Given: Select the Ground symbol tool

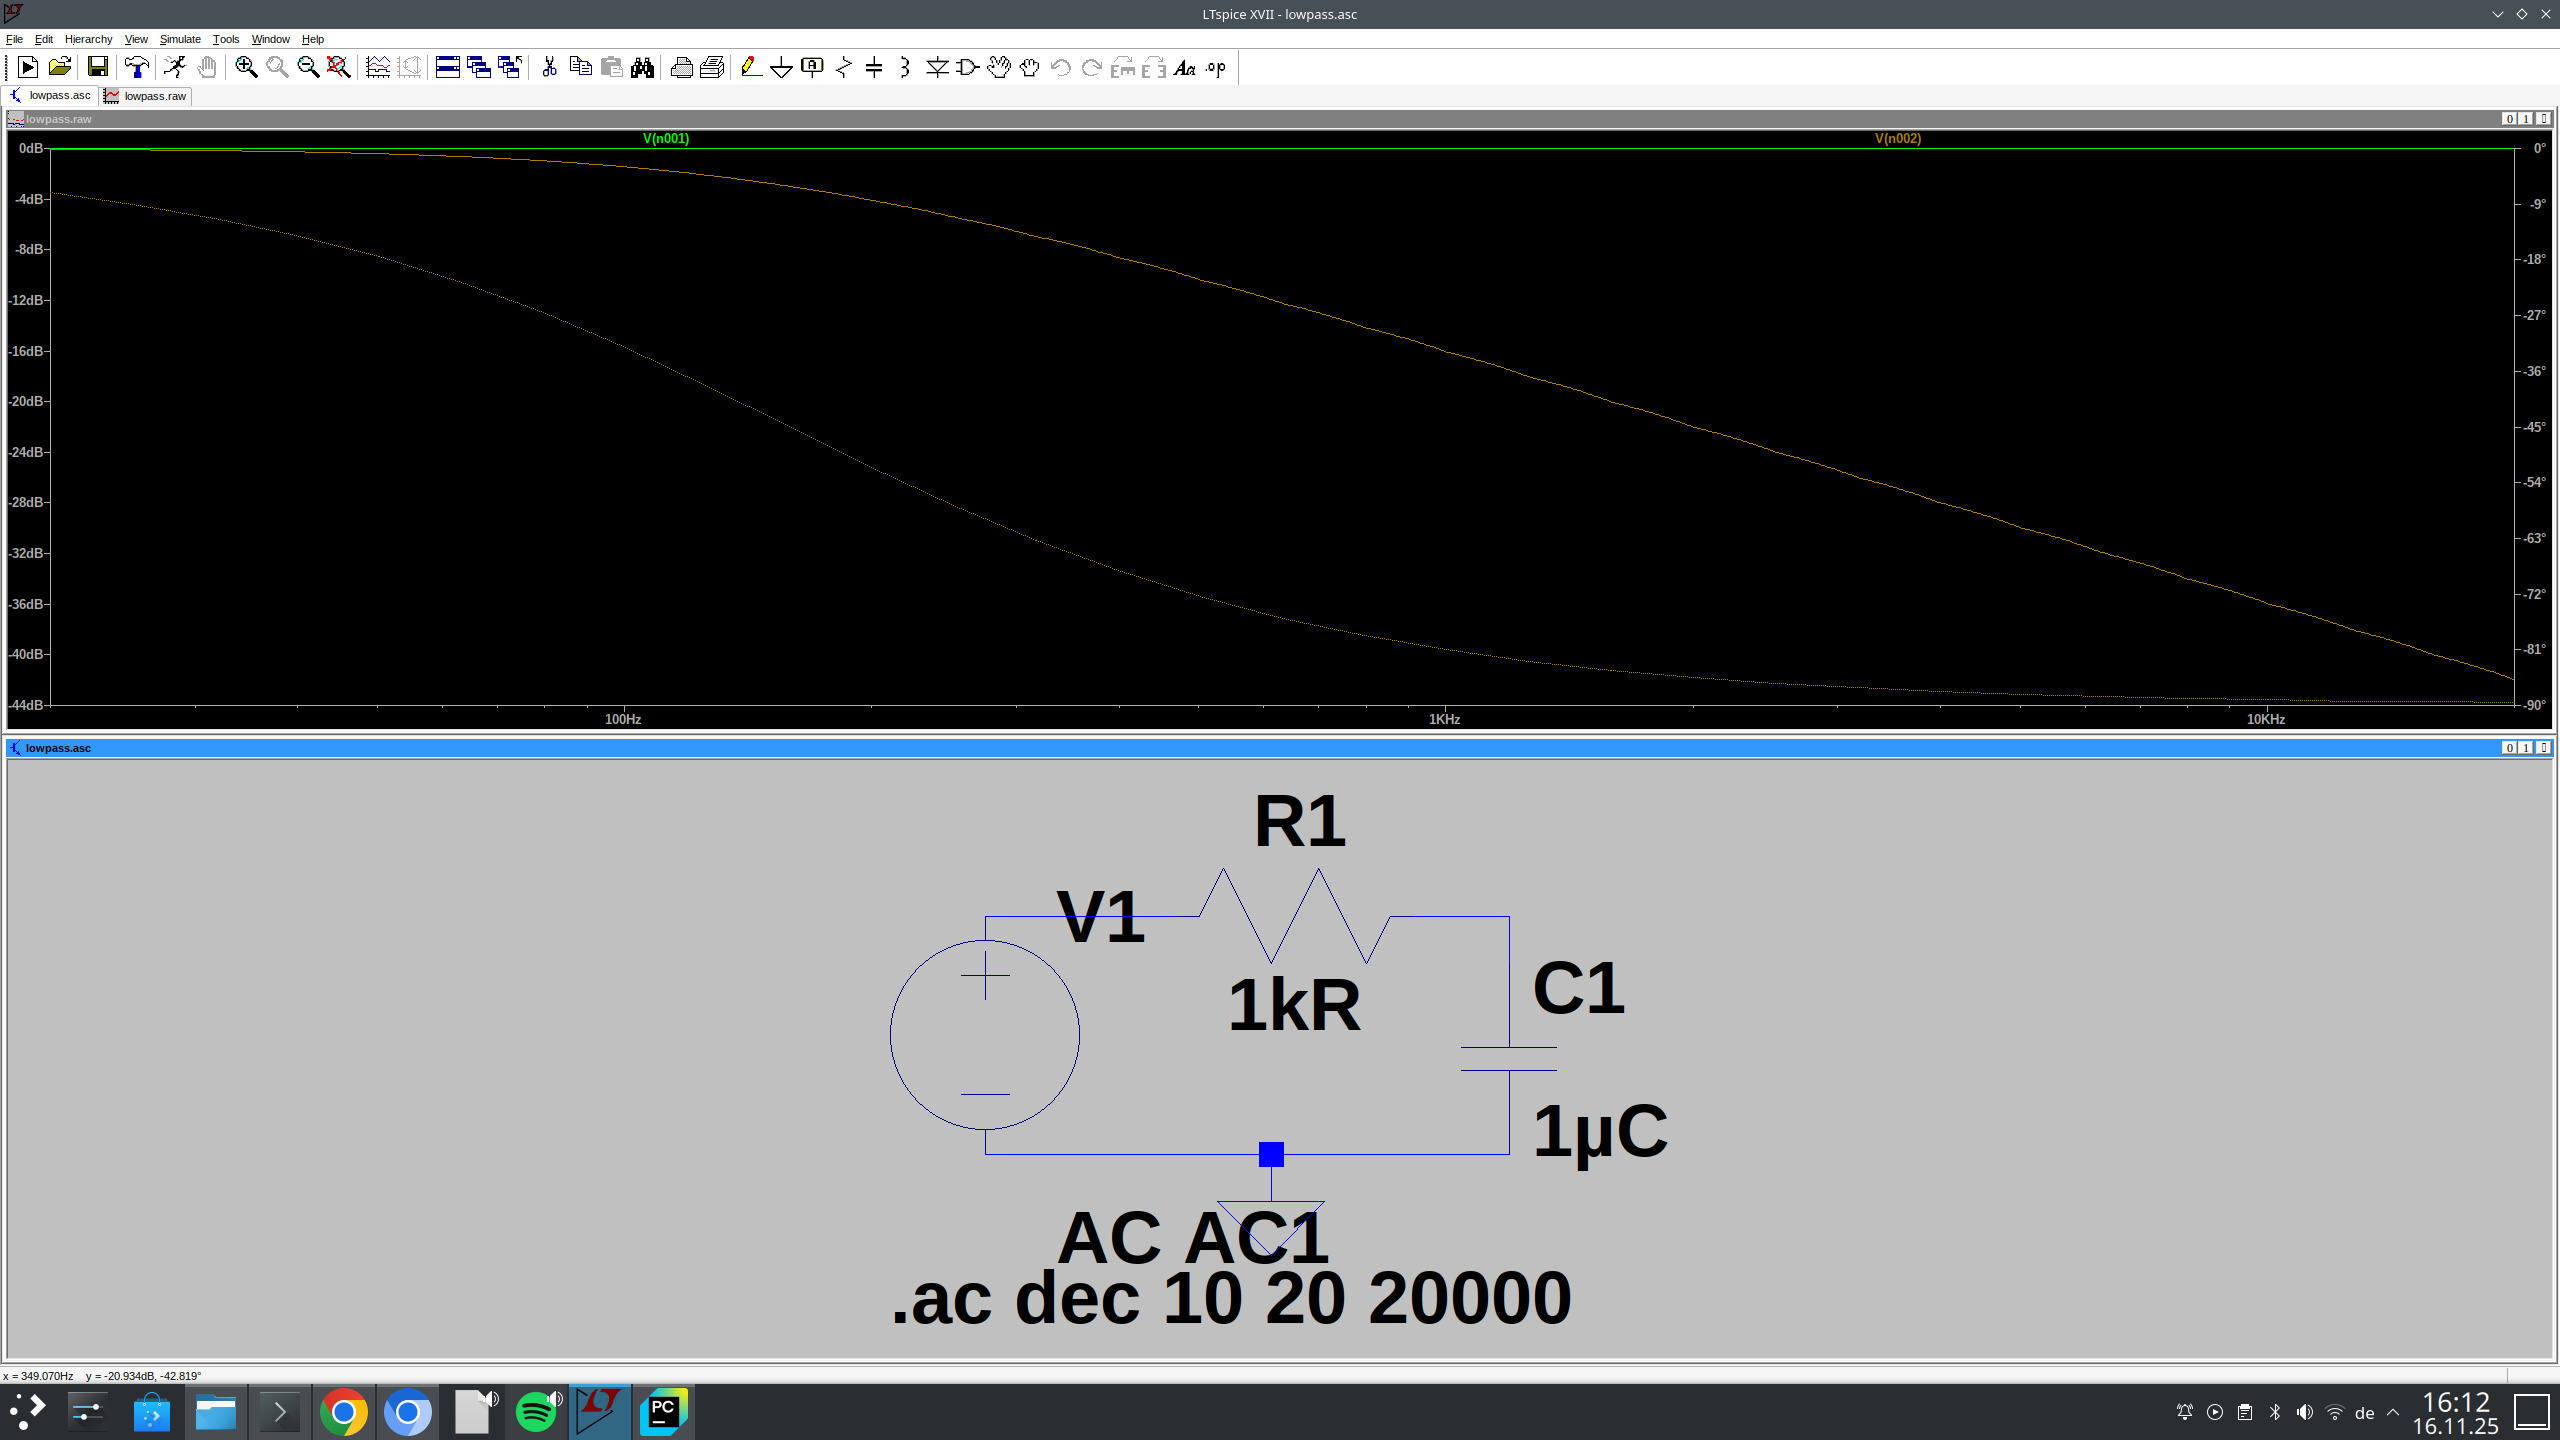Looking at the screenshot, I should coord(781,67).
